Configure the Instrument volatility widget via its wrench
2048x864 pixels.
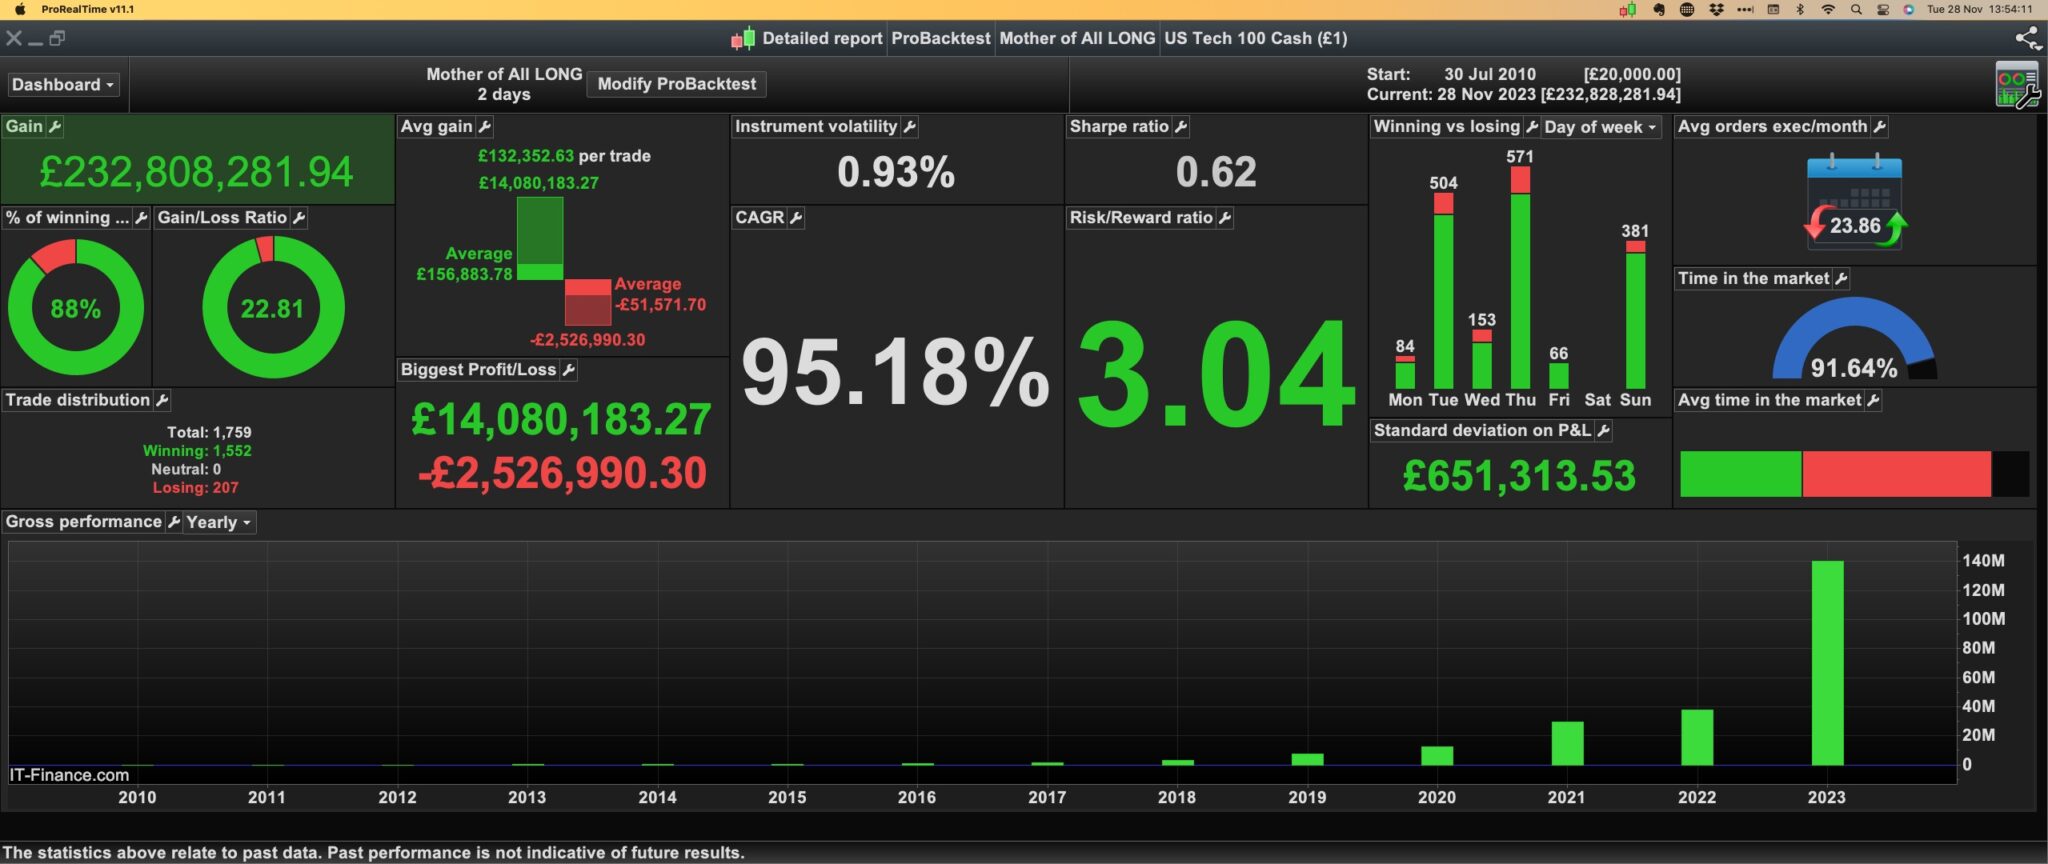tap(909, 127)
